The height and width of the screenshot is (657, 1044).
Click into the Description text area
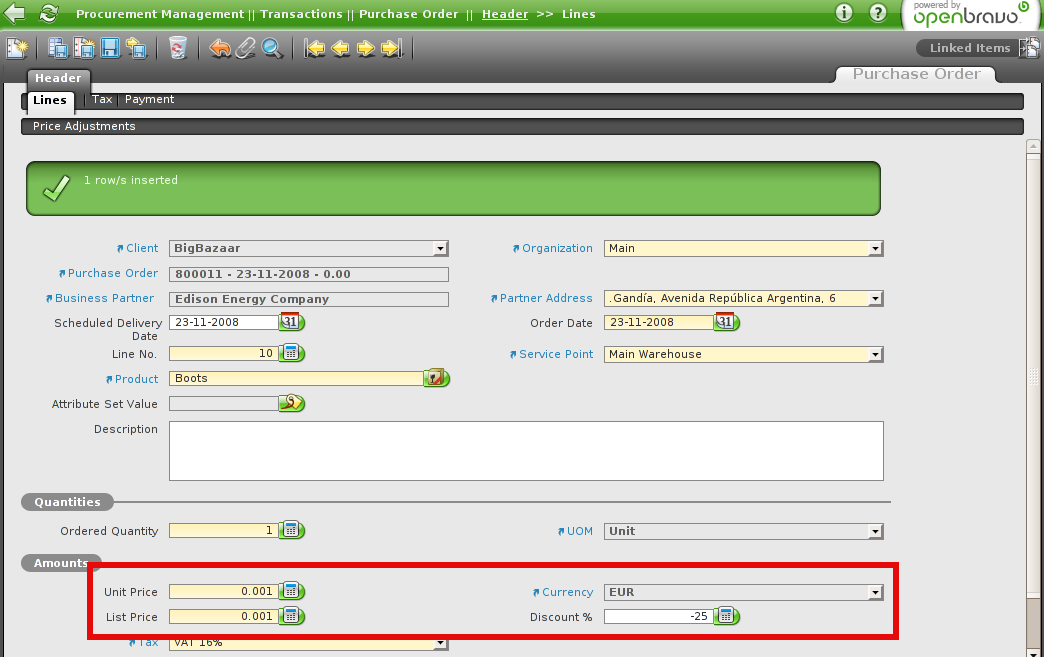(x=526, y=450)
